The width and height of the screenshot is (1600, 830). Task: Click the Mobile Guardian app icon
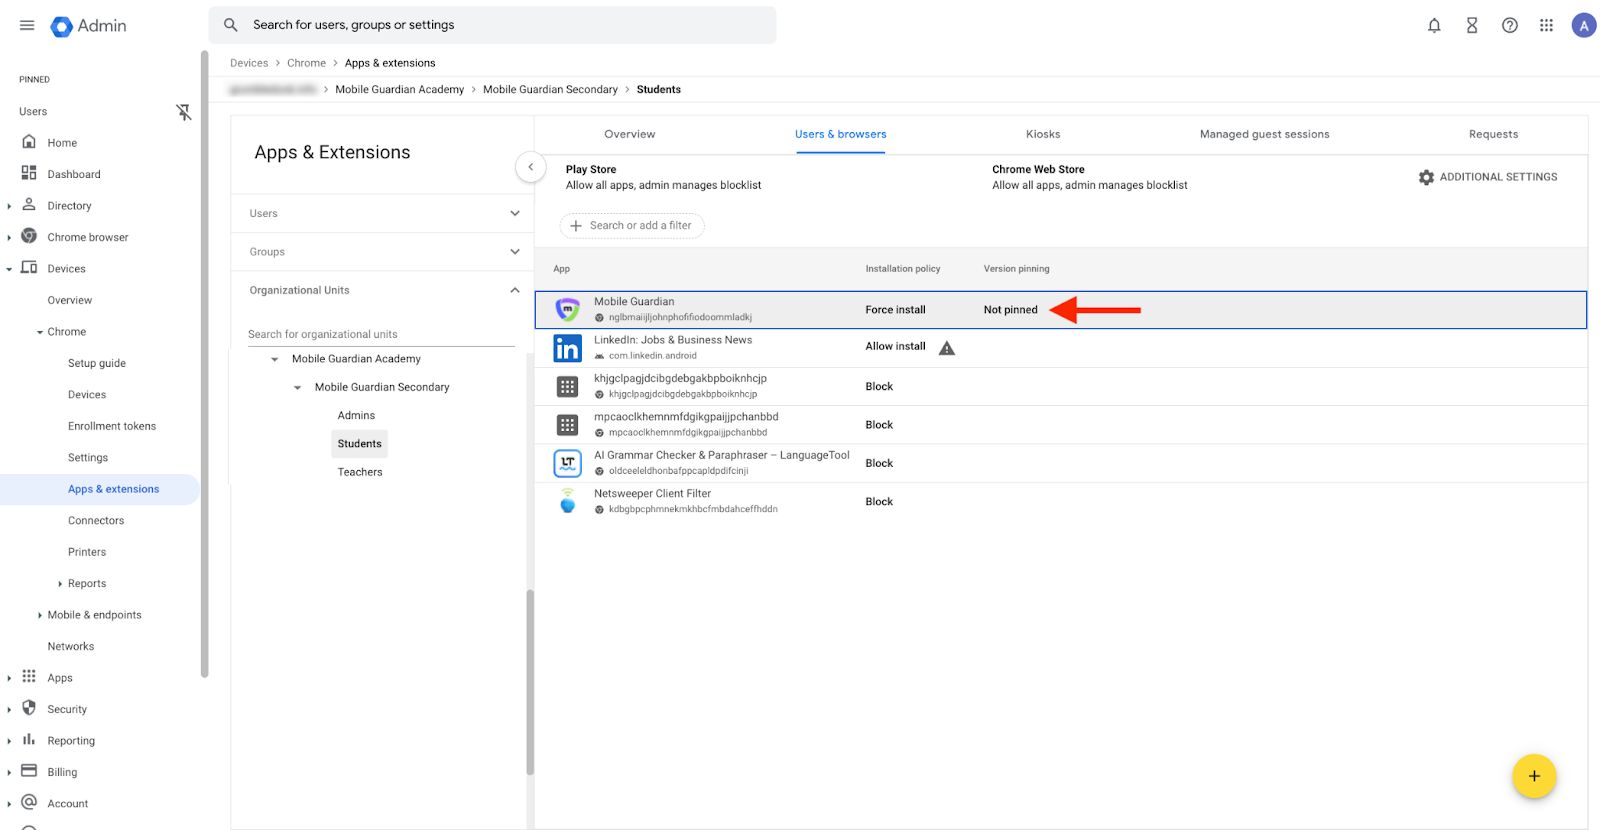tap(568, 309)
